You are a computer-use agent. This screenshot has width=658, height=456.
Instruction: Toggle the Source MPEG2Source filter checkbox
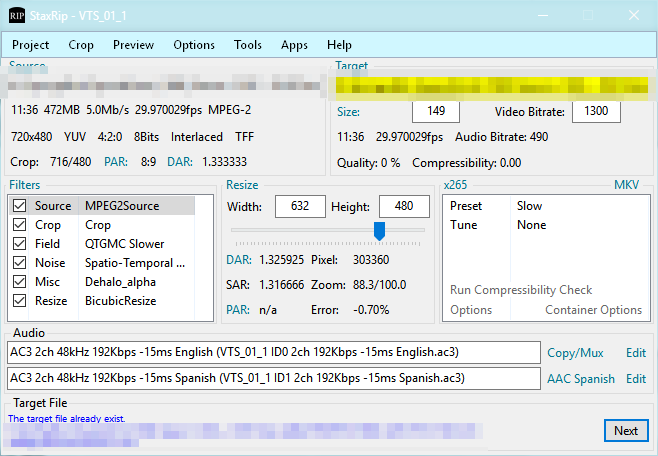click(x=20, y=206)
